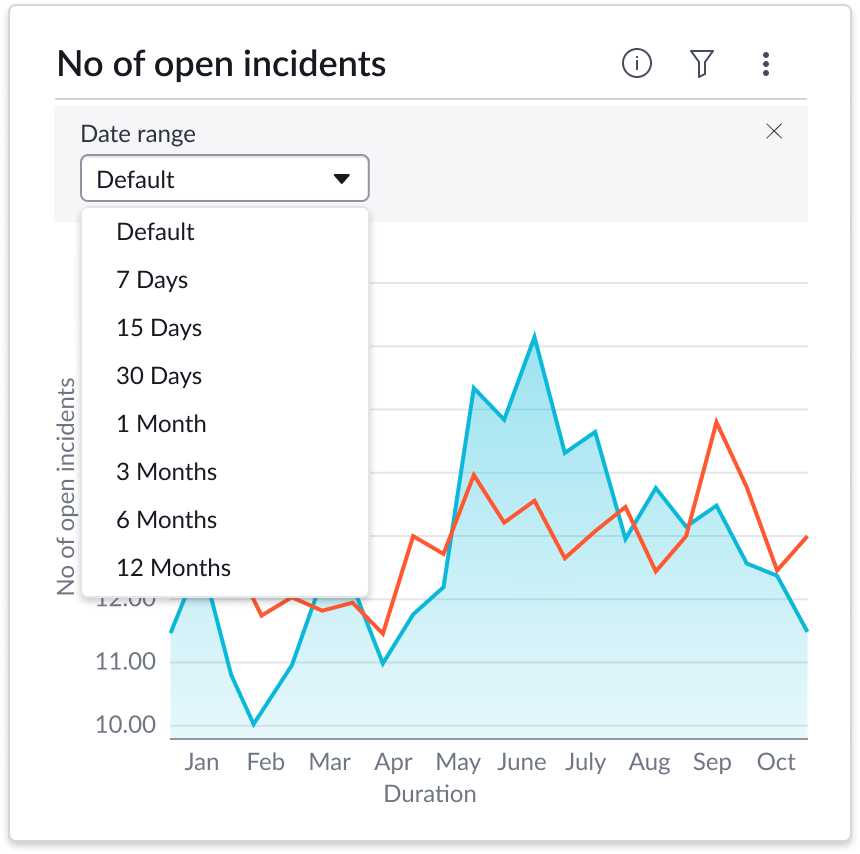This screenshot has width=860, height=854.
Task: Click the Duration axis label
Action: click(430, 793)
